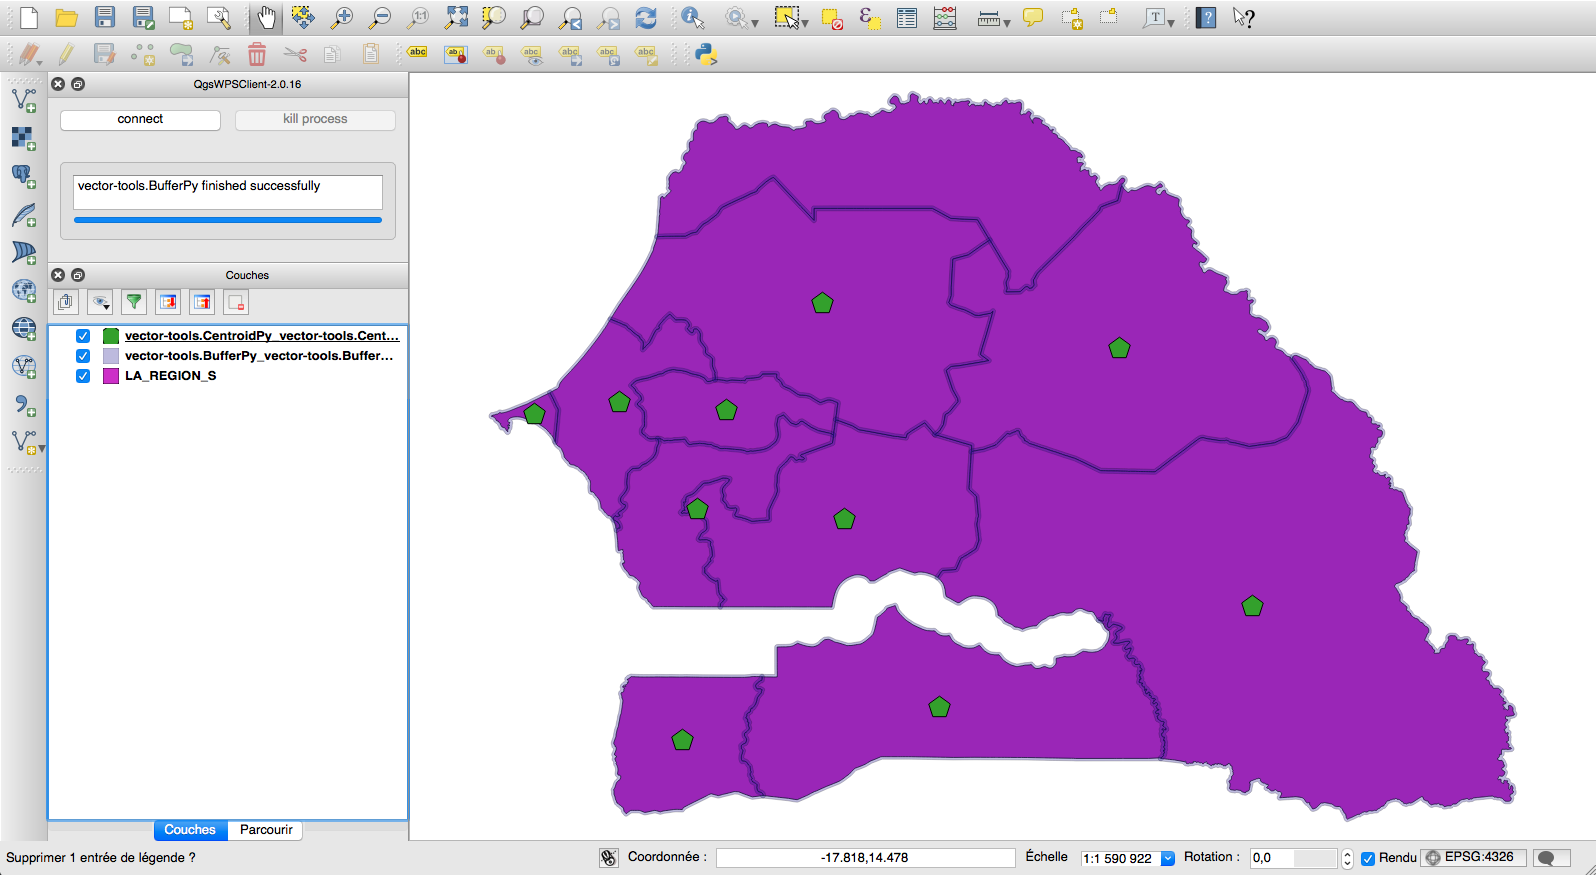Click the EPSG:4326 CRS button

click(1472, 857)
